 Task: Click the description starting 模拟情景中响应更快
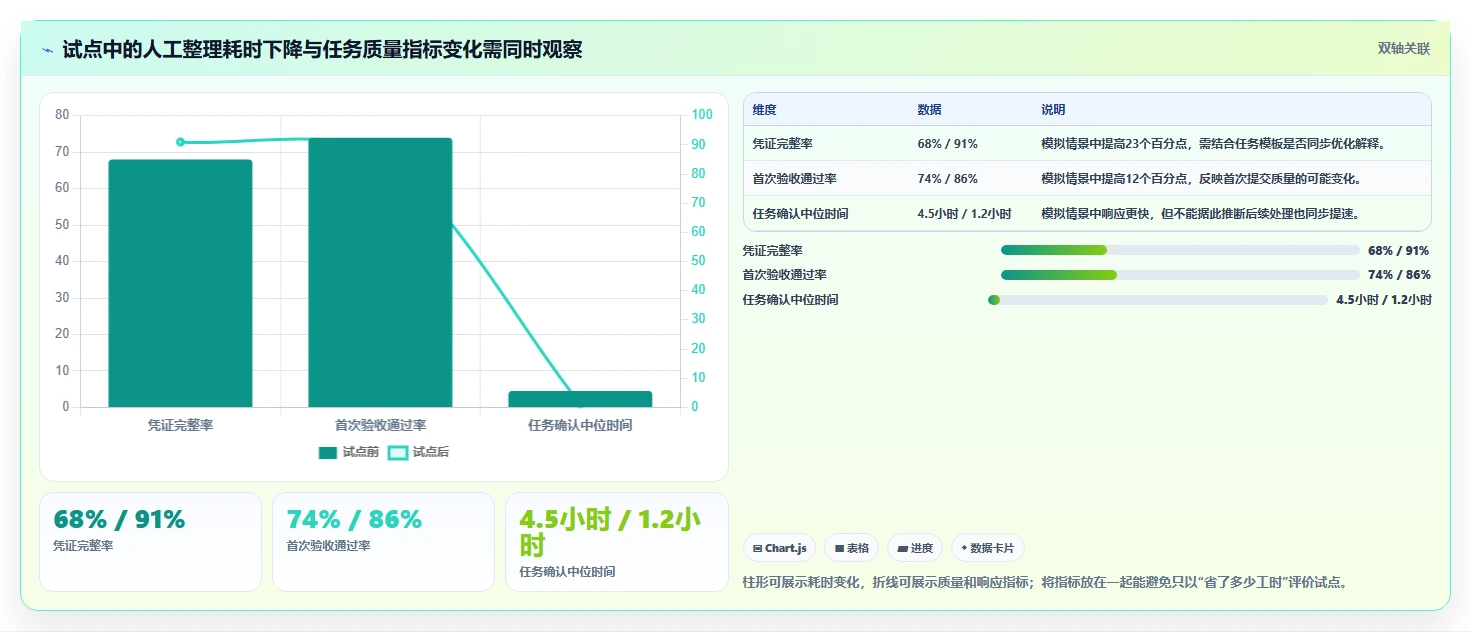click(1200, 214)
